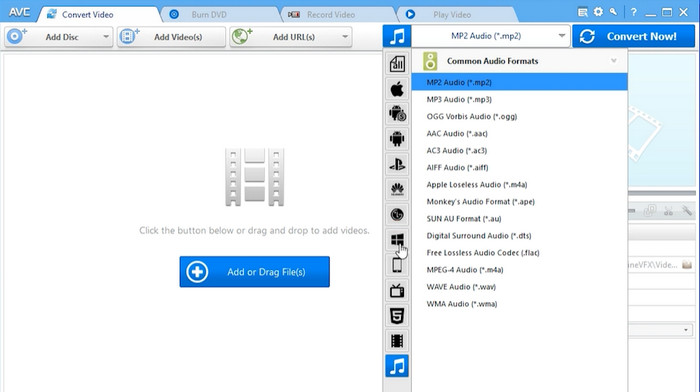Start conversion with Convert Now!

pyautogui.click(x=633, y=36)
